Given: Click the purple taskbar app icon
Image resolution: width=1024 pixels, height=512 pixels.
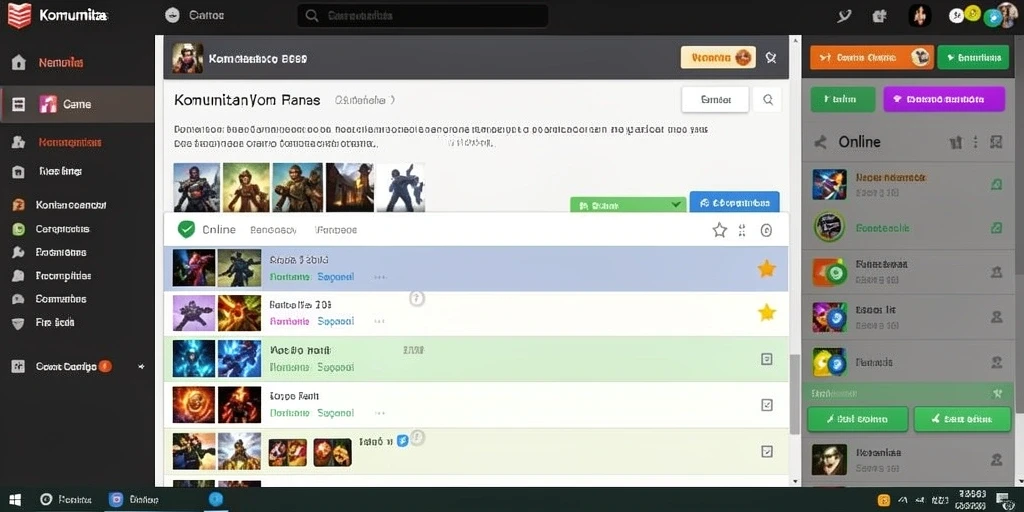Looking at the screenshot, I should pyautogui.click(x=117, y=500).
